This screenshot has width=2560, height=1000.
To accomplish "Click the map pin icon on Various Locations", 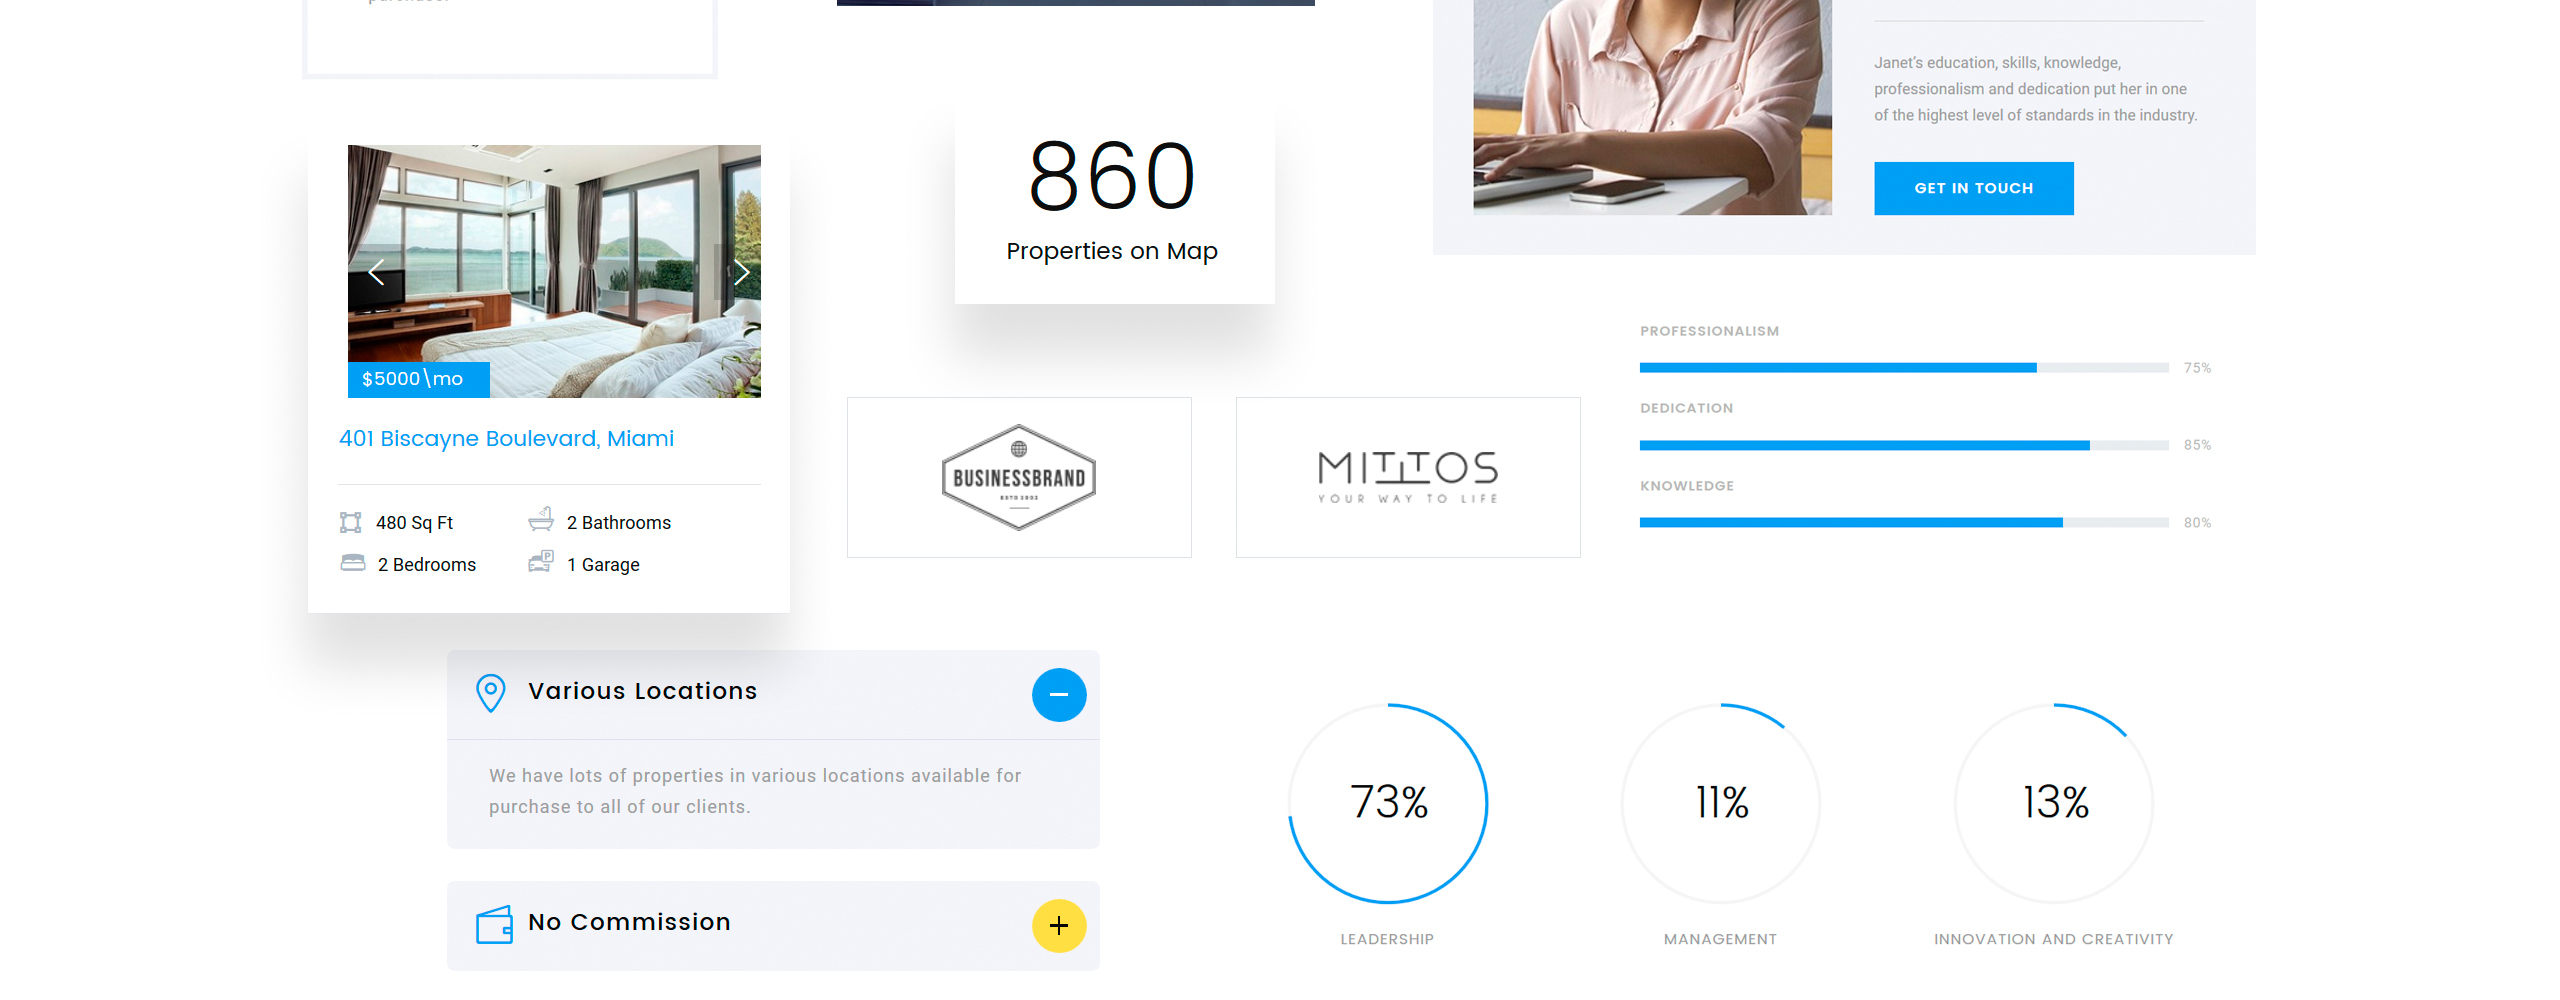I will coord(490,692).
